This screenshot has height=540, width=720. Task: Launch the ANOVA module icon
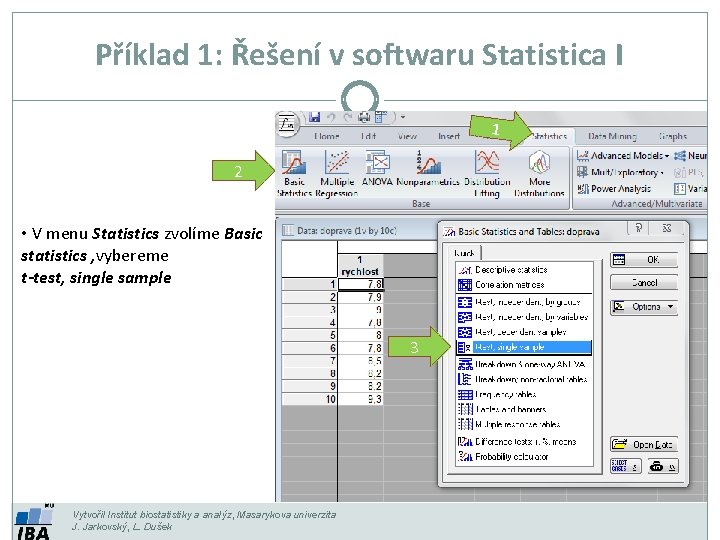377,168
